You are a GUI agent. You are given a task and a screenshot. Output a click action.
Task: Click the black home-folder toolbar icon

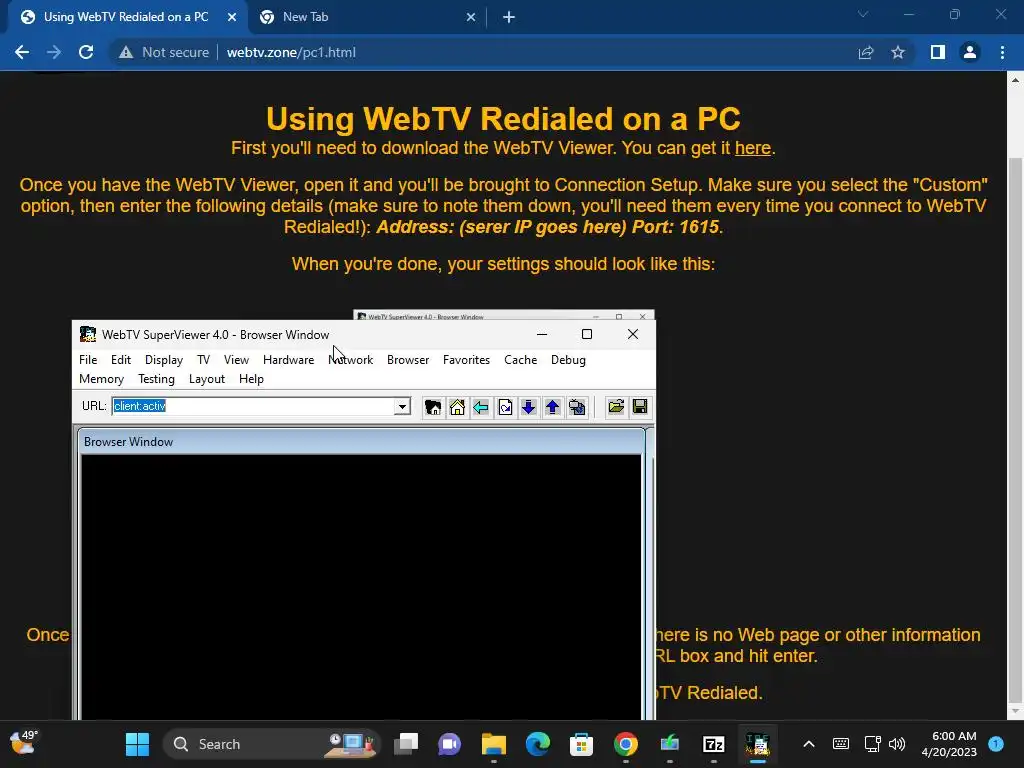(x=433, y=407)
